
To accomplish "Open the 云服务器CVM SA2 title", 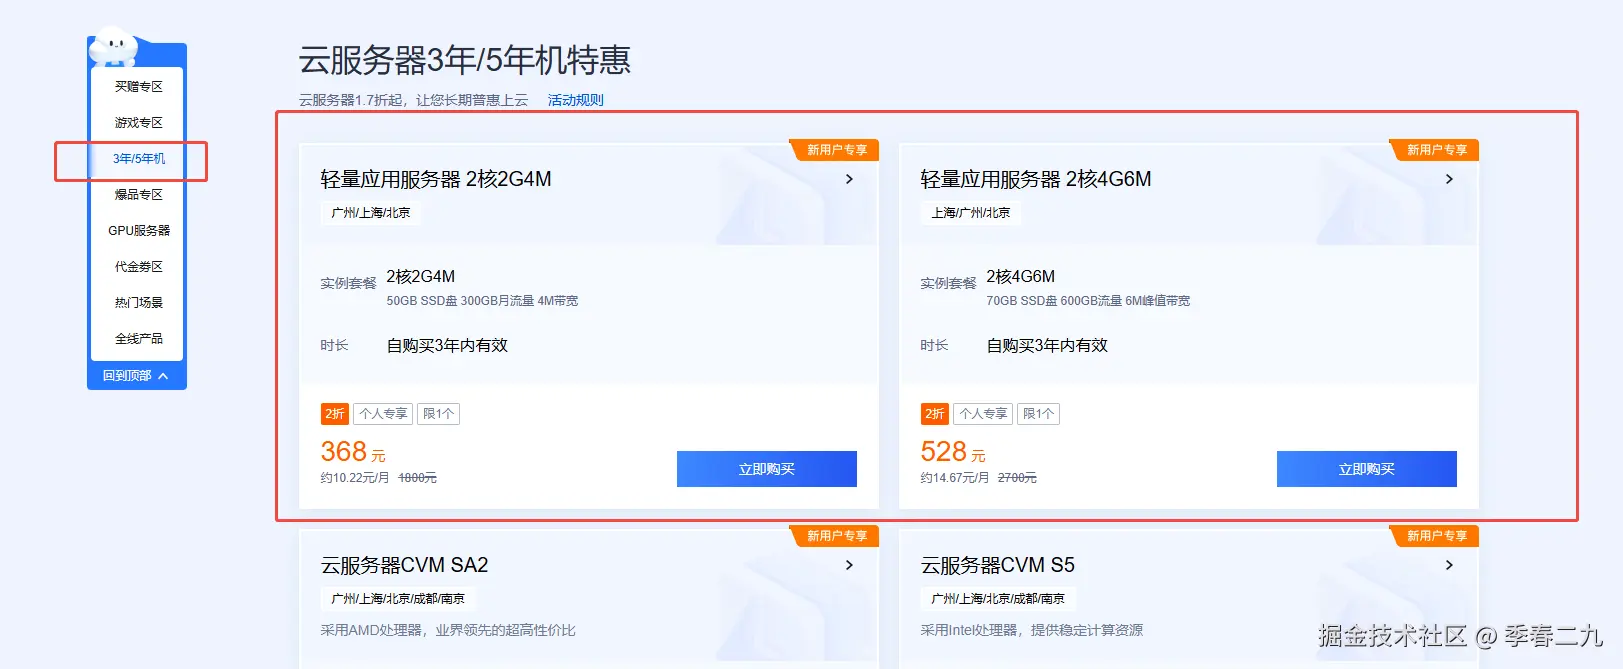I will tap(404, 565).
